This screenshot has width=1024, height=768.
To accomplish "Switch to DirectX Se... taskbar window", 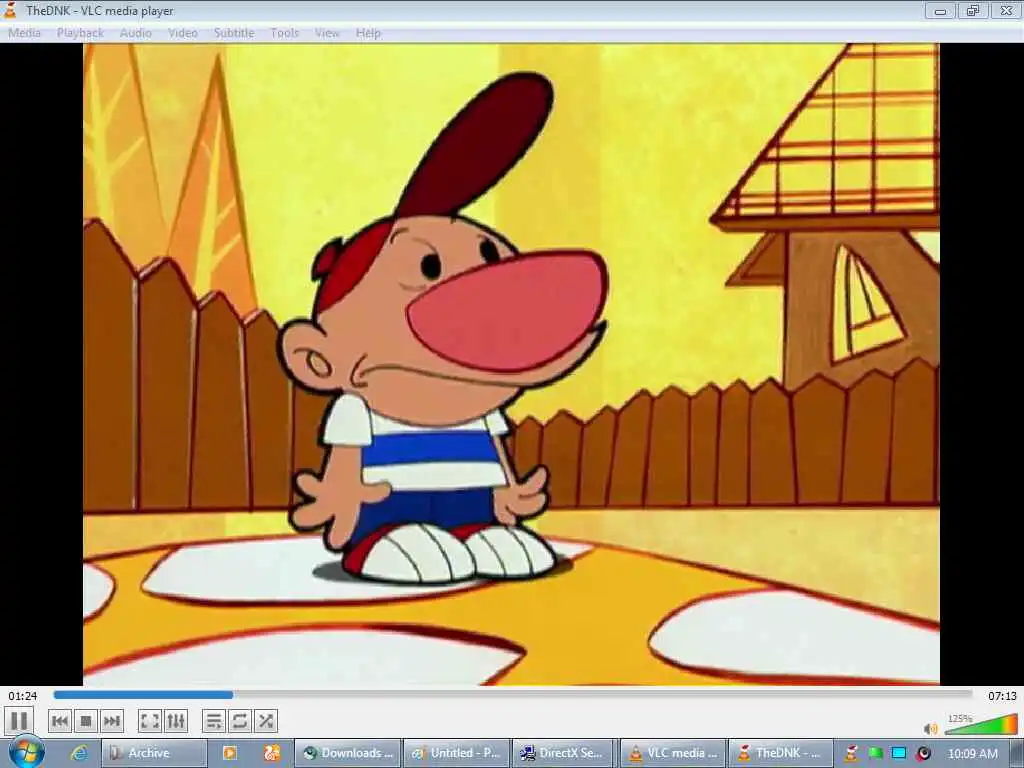I will coord(565,753).
